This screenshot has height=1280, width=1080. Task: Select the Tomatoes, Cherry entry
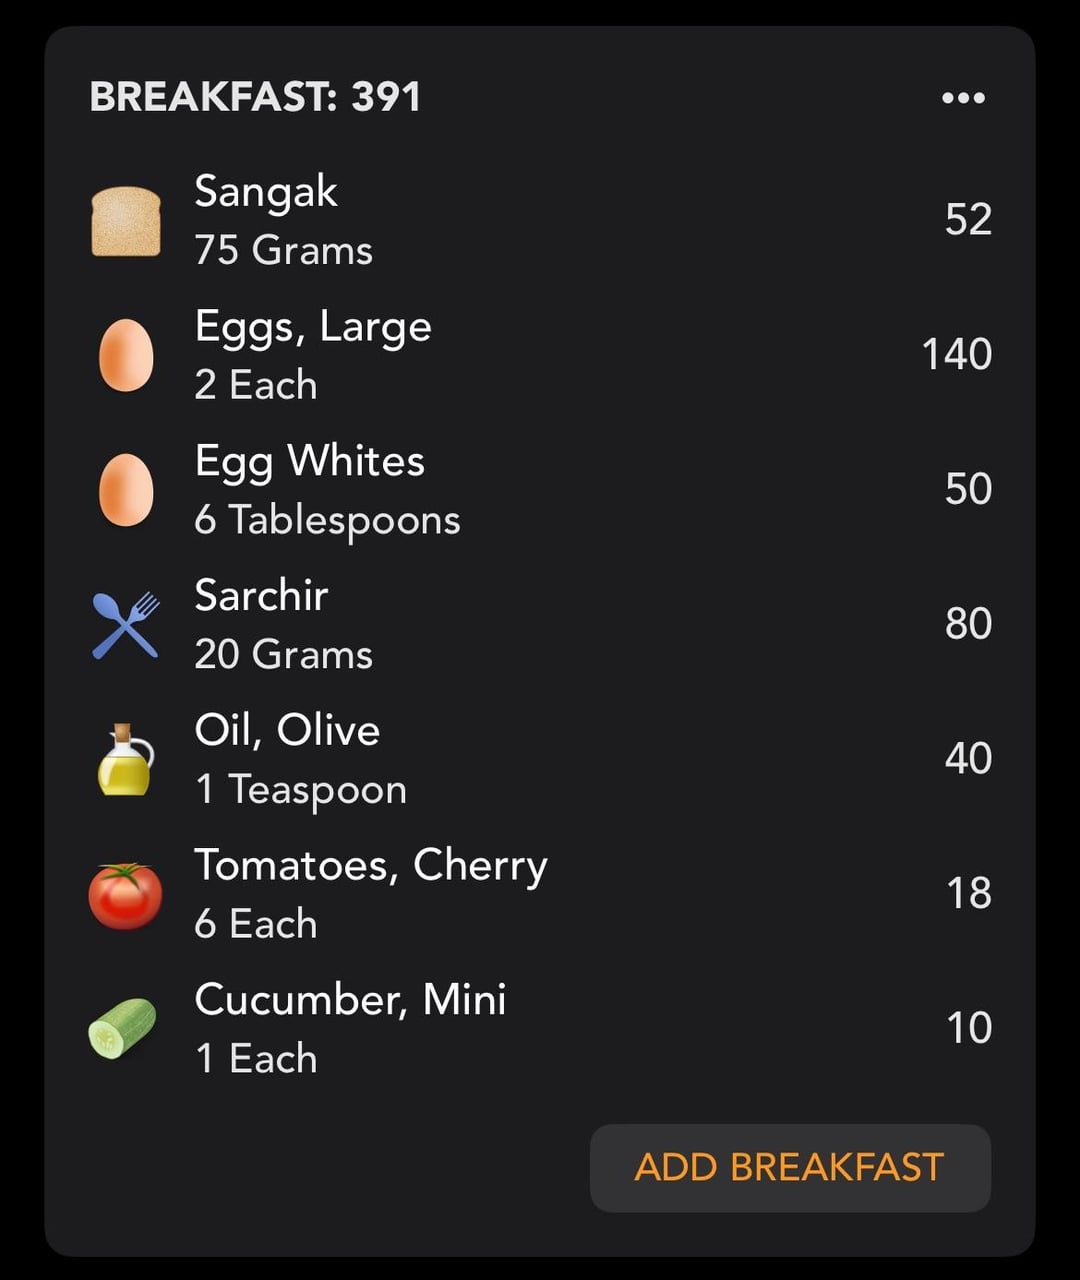pyautogui.click(x=540, y=895)
